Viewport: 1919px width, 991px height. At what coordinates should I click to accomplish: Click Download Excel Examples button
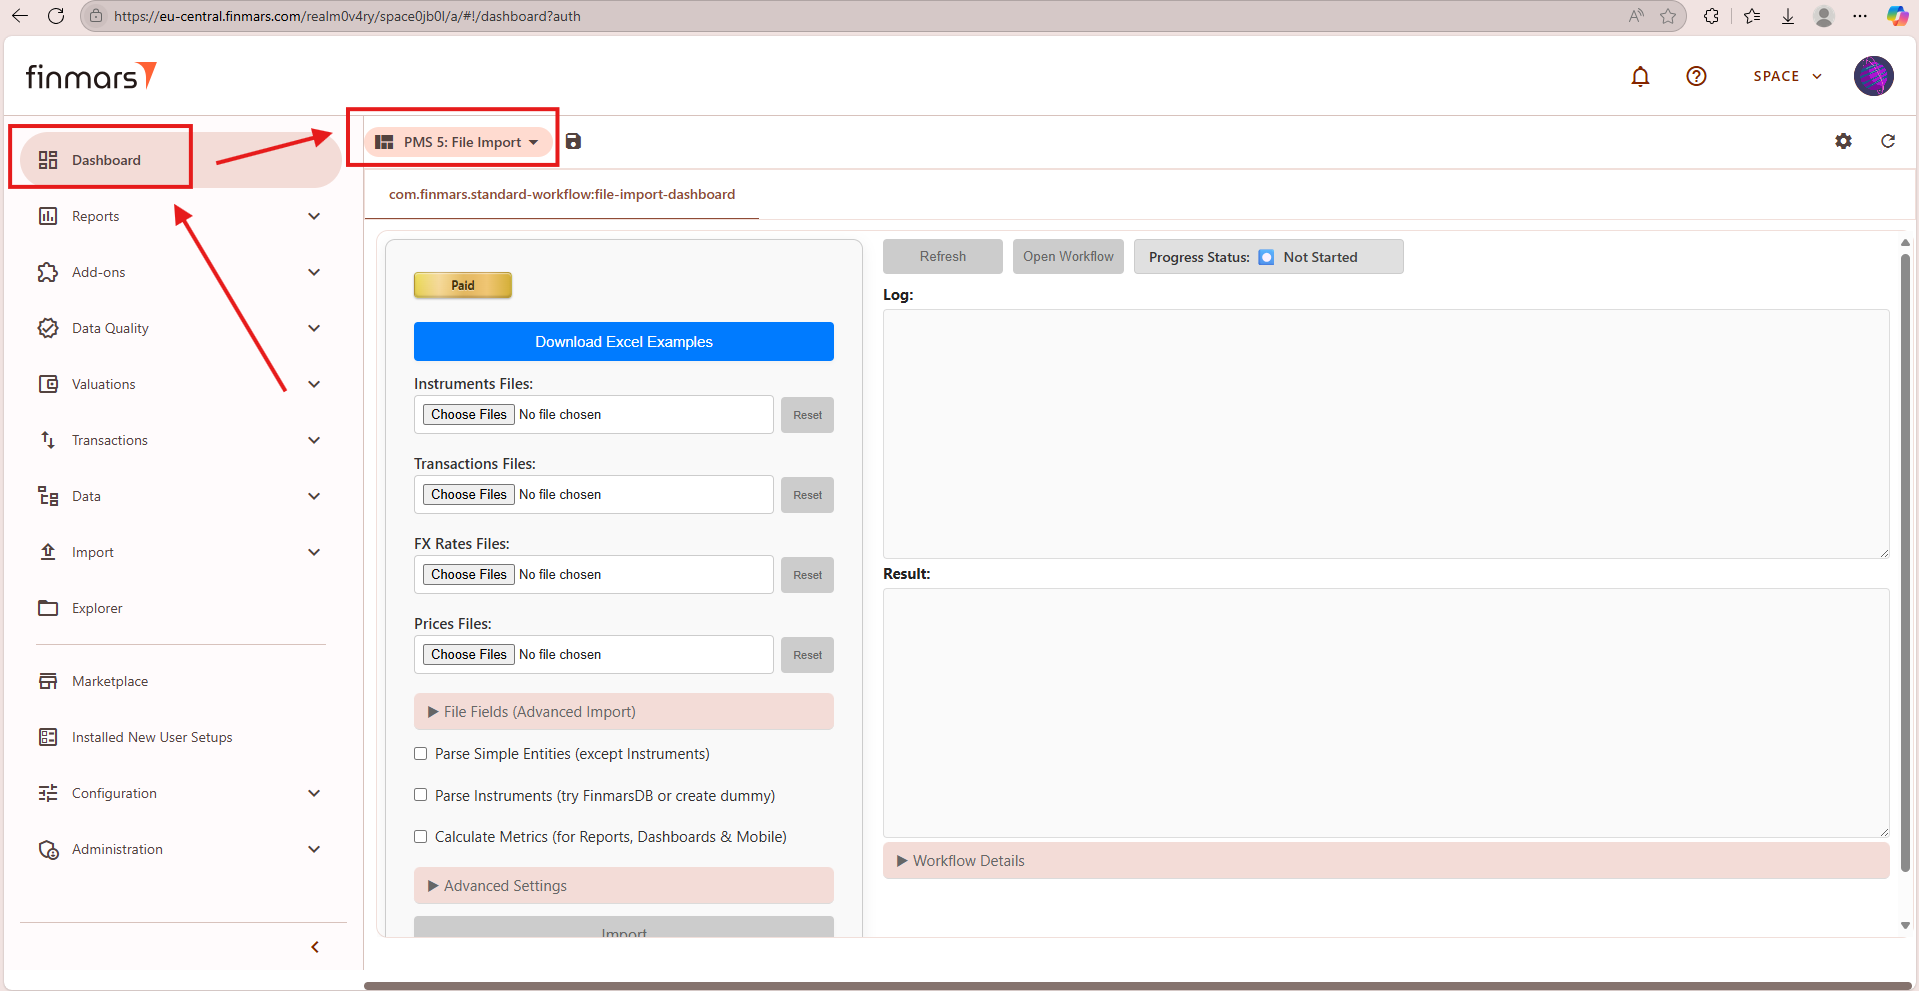[624, 342]
